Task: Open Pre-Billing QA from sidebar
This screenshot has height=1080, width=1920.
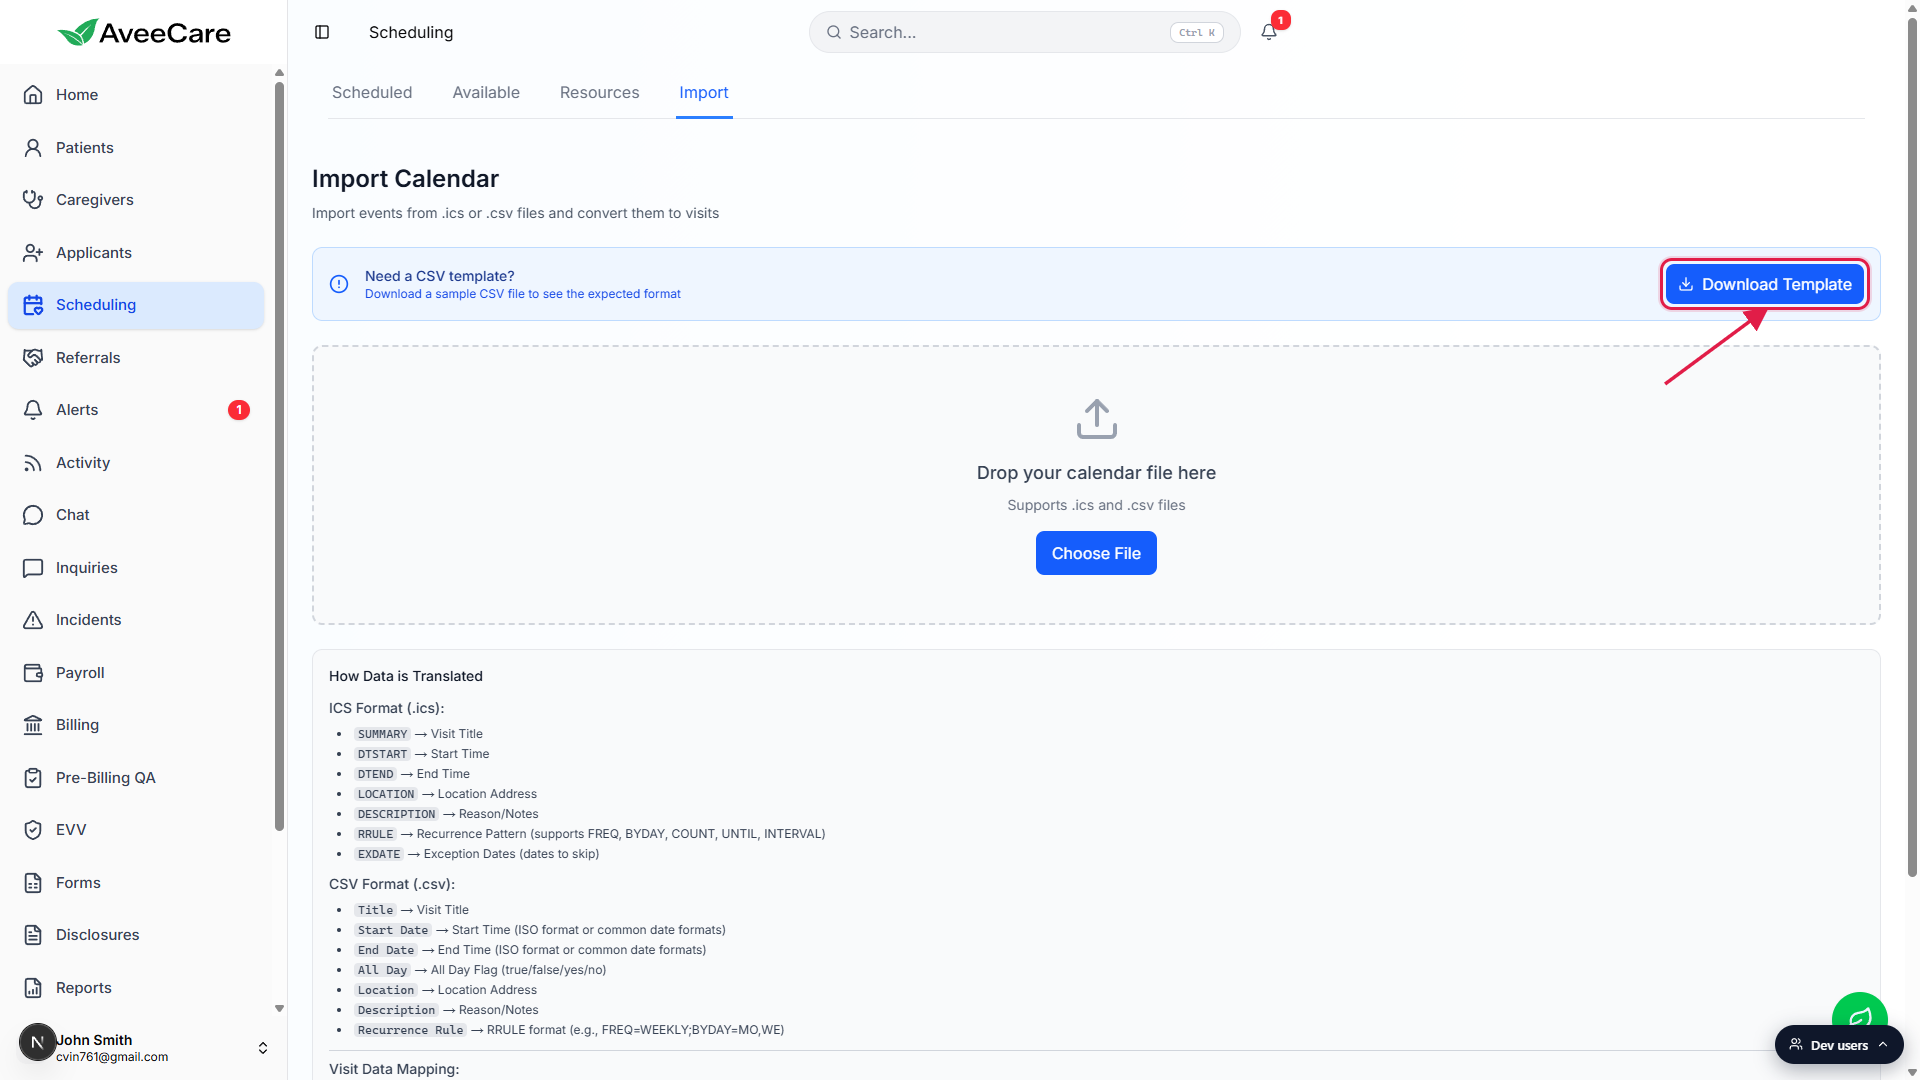Action: (136, 778)
